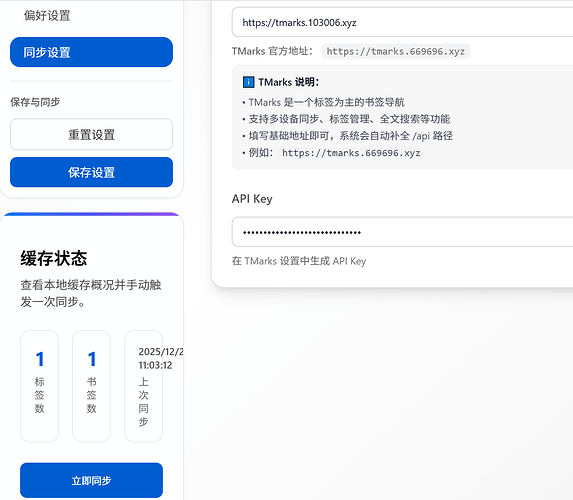The image size is (573, 500).
Task: Click hint text 在 TMarks 设置中生成 API Key
Action: point(299,261)
